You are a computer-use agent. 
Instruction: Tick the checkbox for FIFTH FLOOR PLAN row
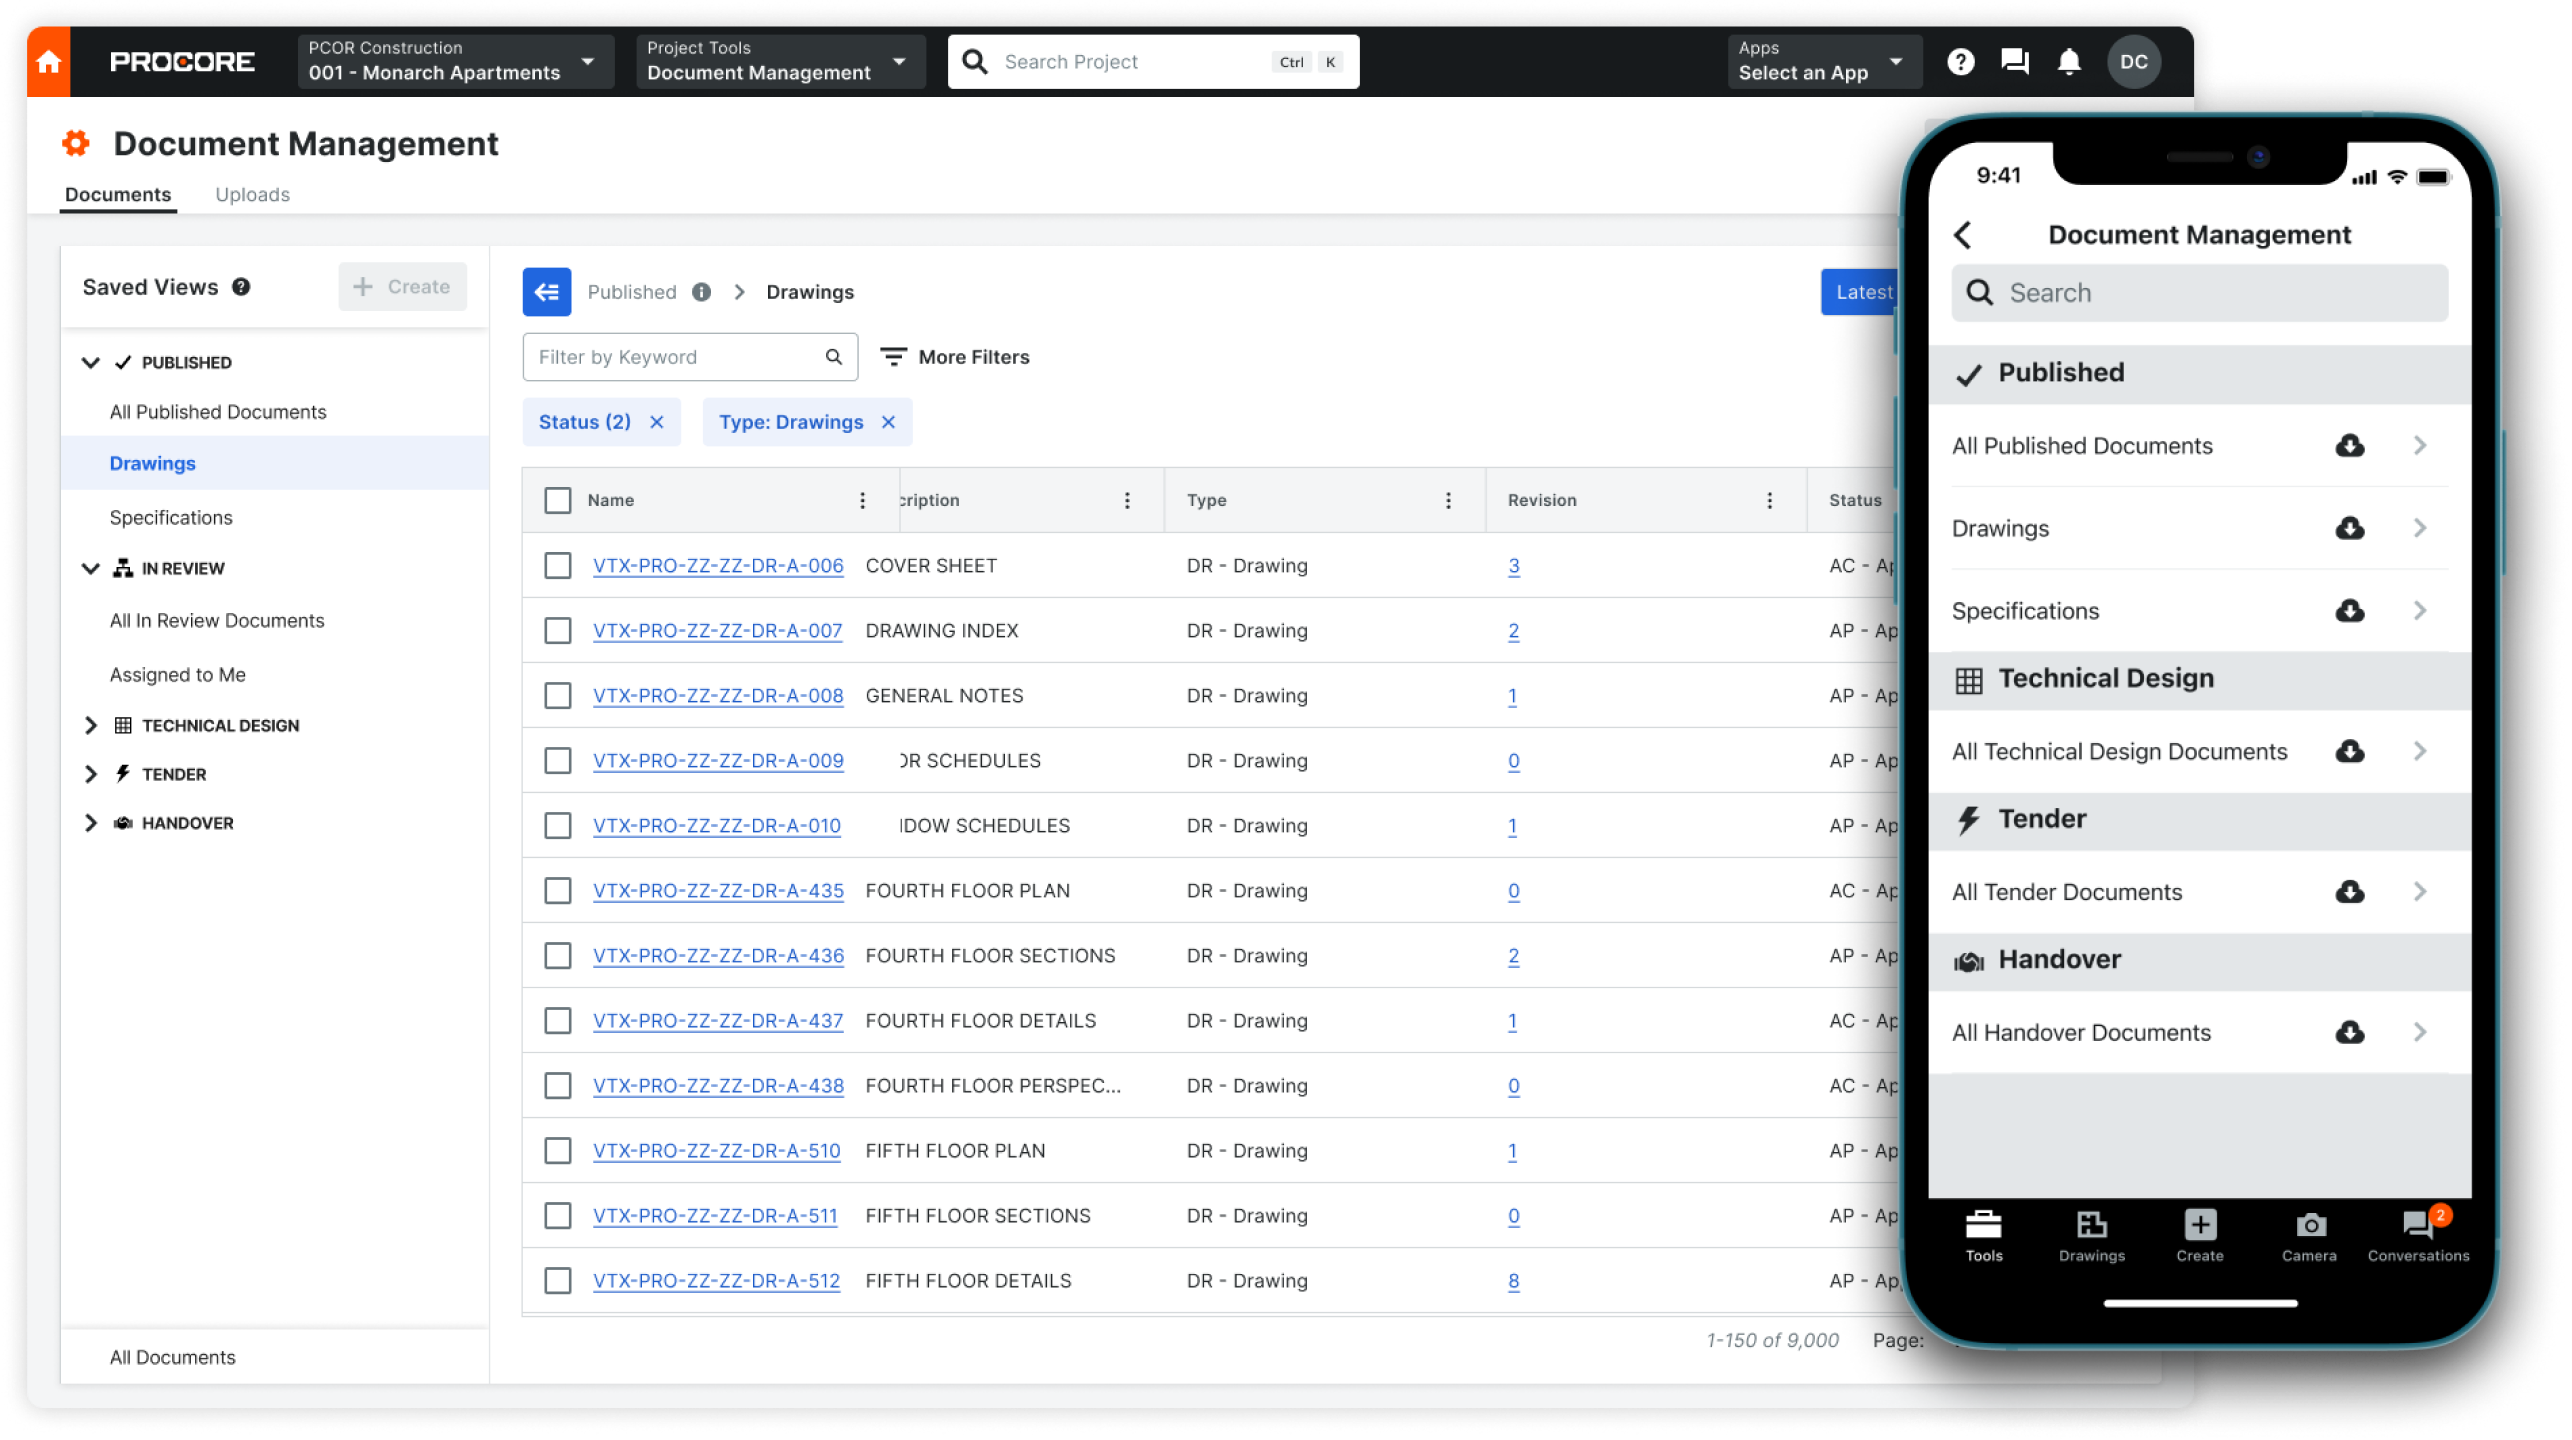[558, 1150]
